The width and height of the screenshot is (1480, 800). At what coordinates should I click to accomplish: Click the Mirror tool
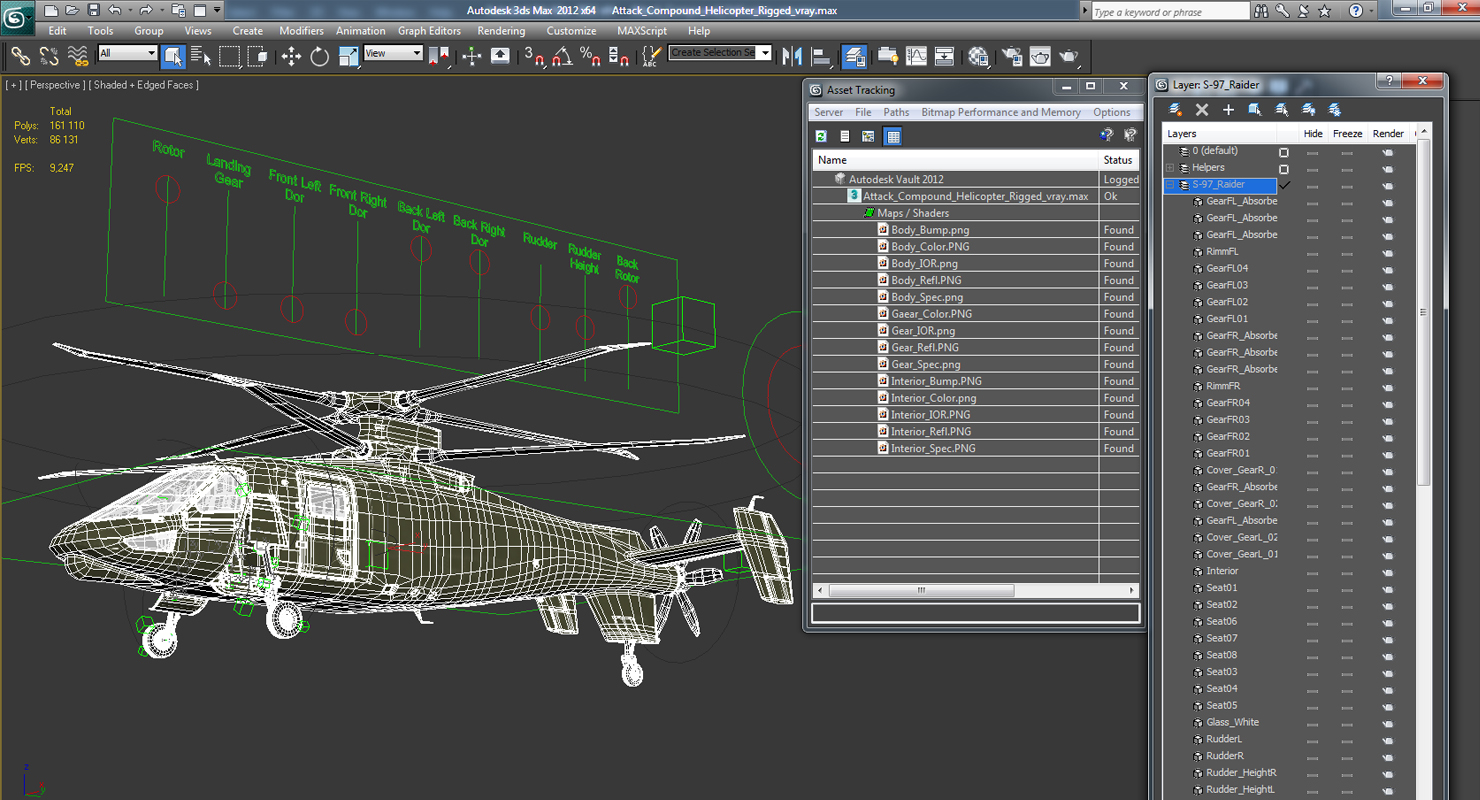click(x=792, y=56)
